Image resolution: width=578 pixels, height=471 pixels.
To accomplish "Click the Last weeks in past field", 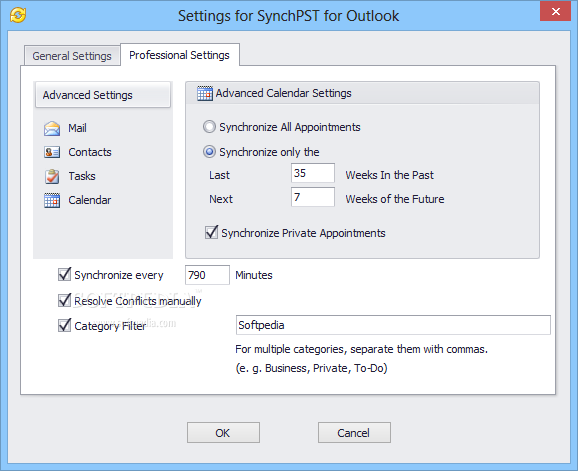I will pyautogui.click(x=313, y=173).
